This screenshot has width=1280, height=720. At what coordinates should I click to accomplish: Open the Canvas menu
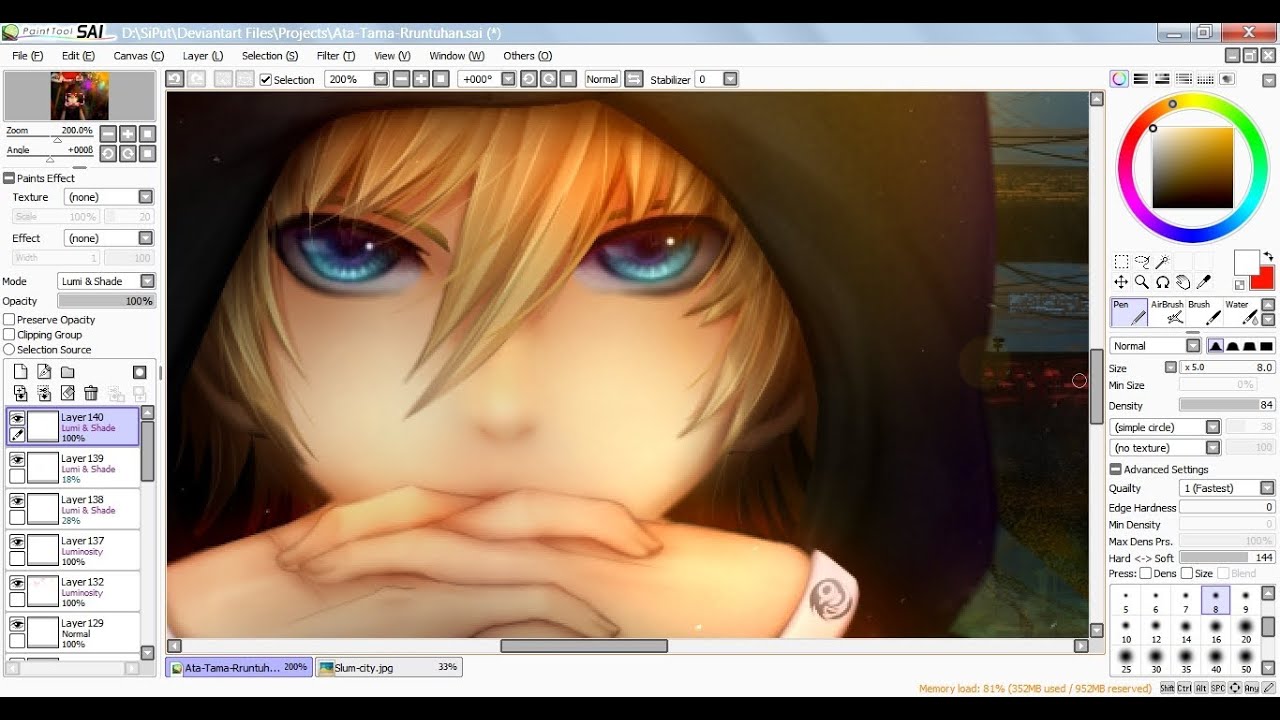[138, 56]
